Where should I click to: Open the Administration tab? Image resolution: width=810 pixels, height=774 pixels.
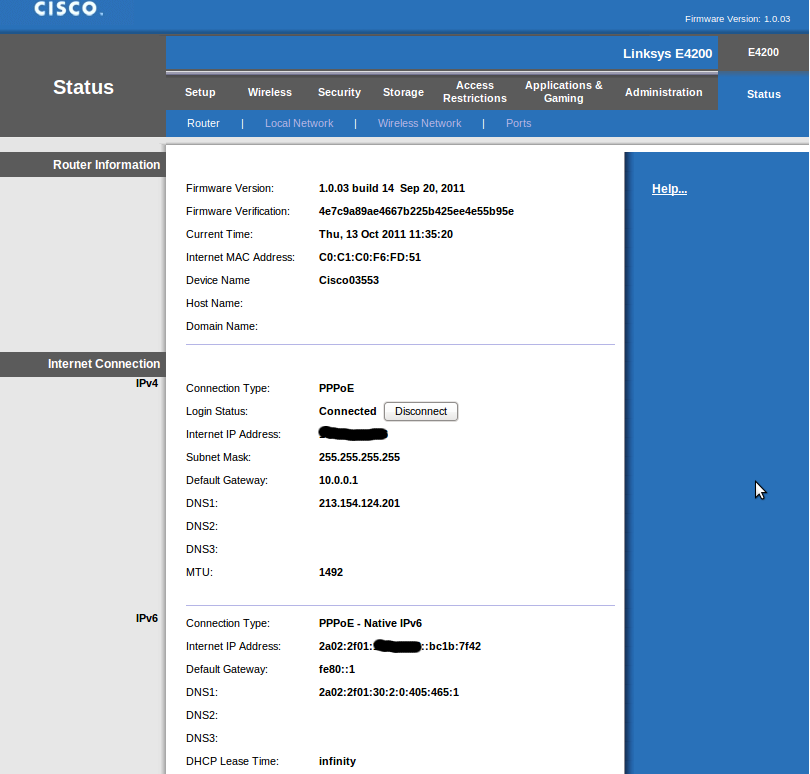tap(664, 92)
